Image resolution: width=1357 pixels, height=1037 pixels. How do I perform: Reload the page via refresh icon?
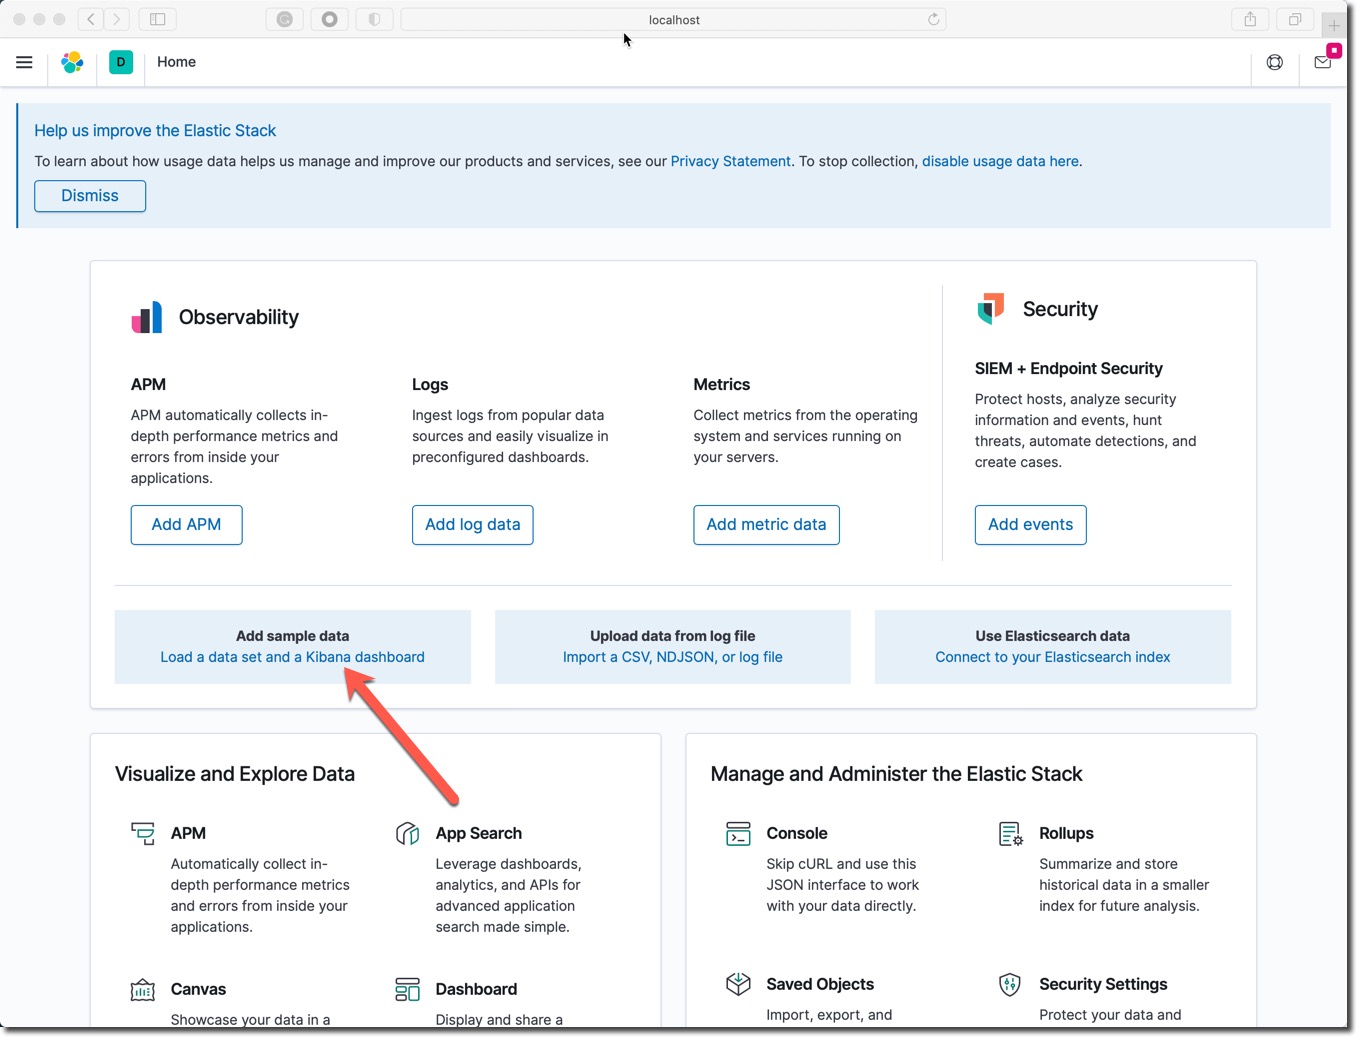coord(933,19)
